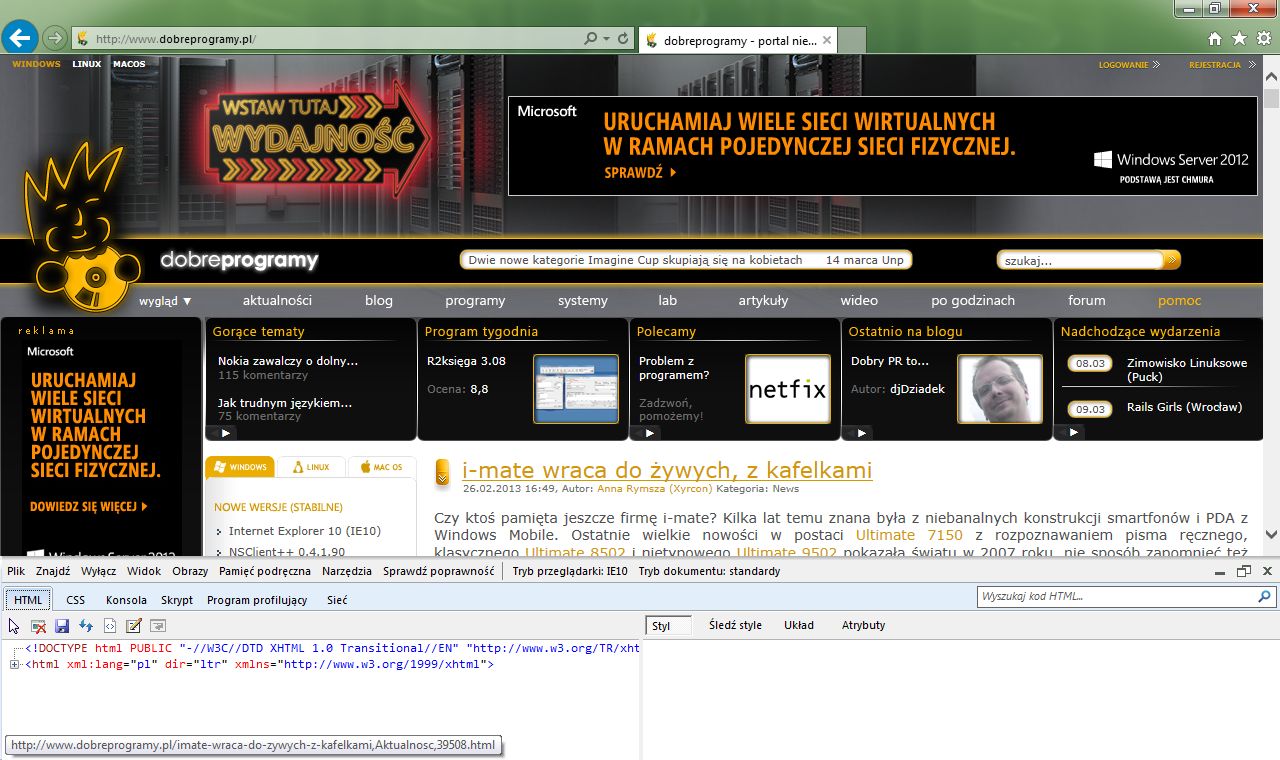Click the netfix thumbnail in Polecamy
The image size is (1280, 760).
(788, 389)
